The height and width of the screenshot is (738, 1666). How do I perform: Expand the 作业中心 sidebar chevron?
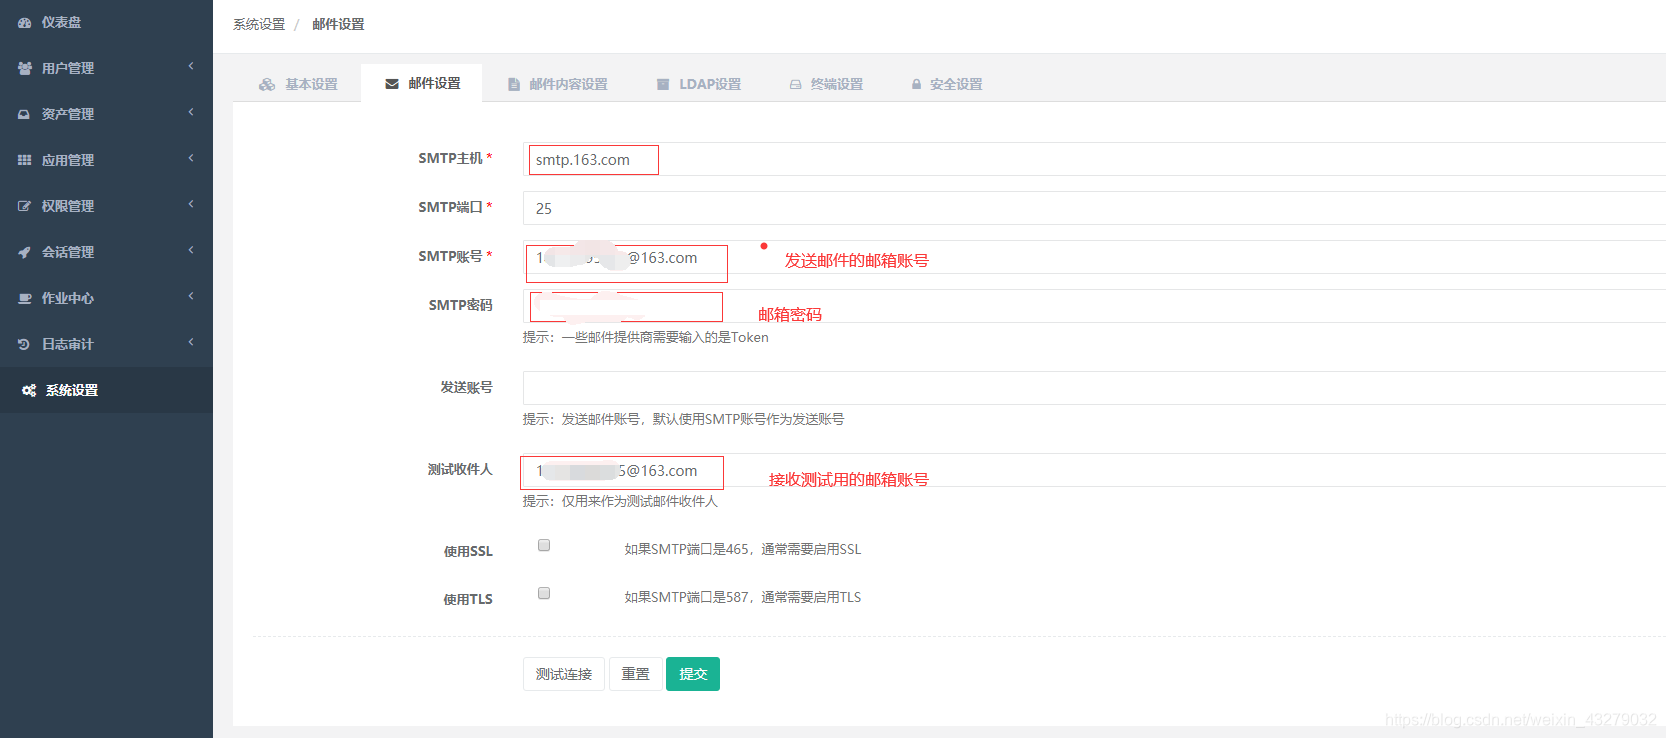191,297
